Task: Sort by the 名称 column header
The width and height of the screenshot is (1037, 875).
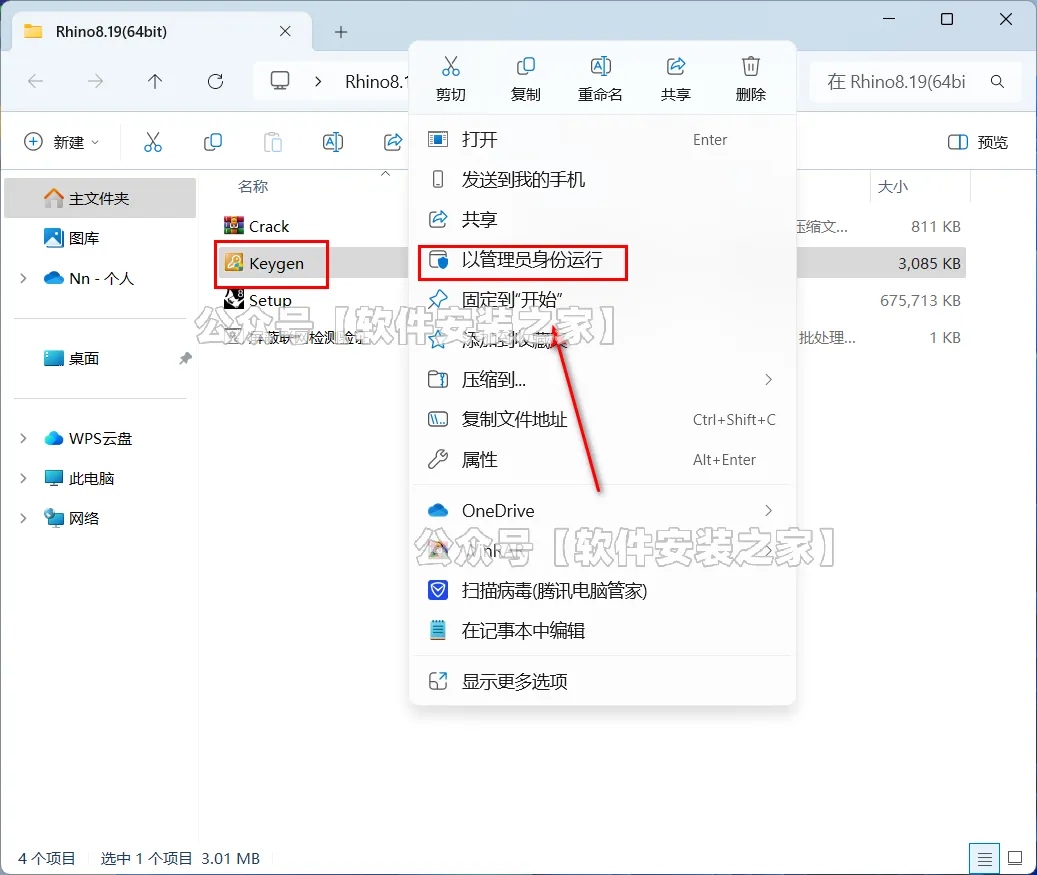Action: pyautogui.click(x=253, y=187)
